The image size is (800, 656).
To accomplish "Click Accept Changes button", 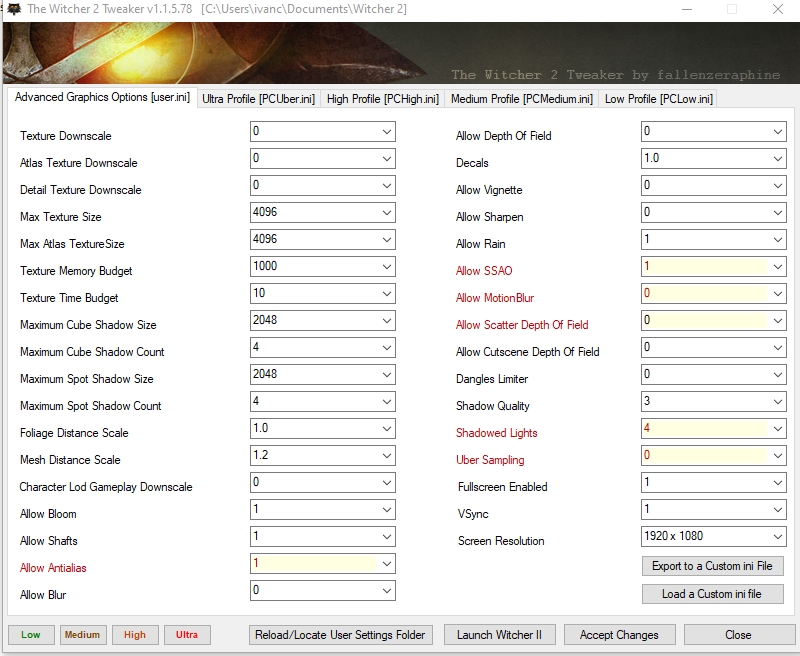I will click(x=619, y=635).
